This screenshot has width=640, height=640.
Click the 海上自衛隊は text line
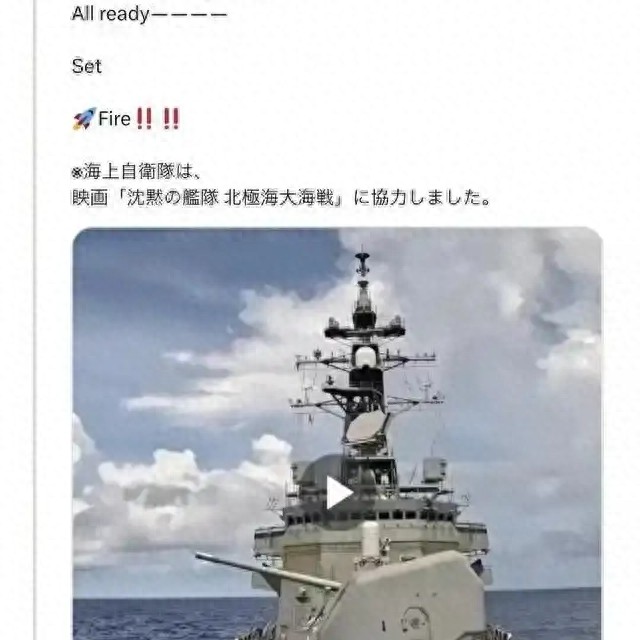coord(136,171)
